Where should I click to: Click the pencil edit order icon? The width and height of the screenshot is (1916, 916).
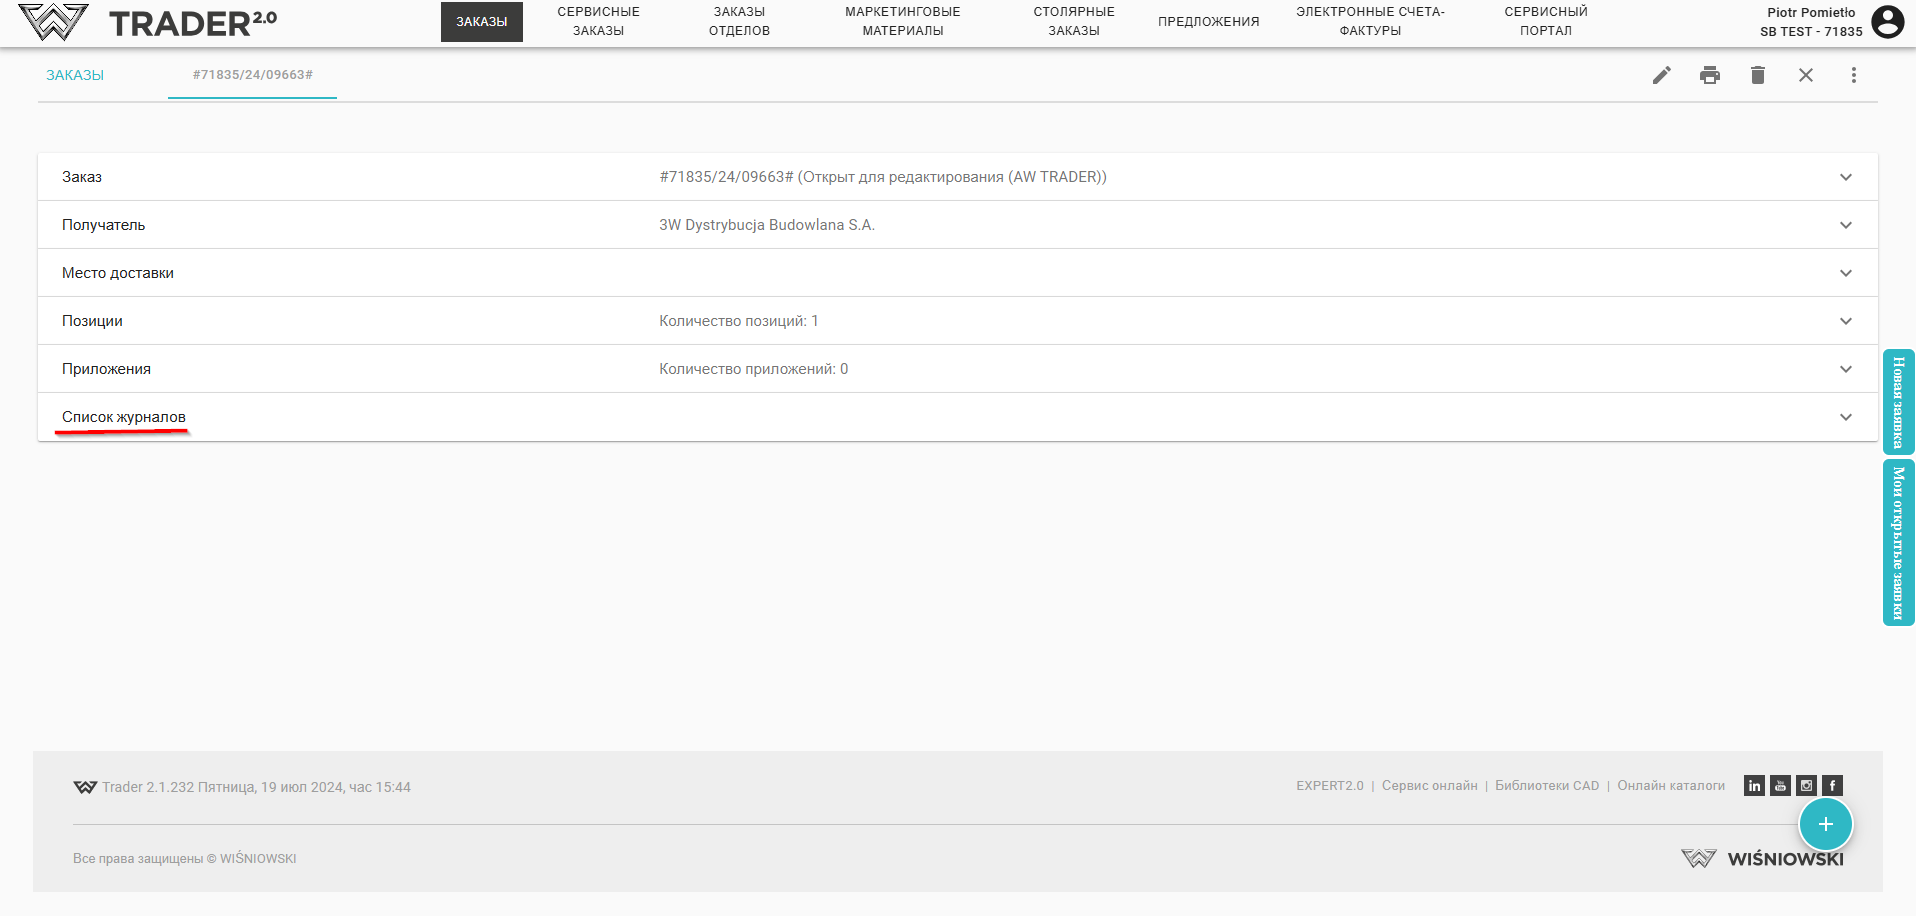(x=1661, y=75)
